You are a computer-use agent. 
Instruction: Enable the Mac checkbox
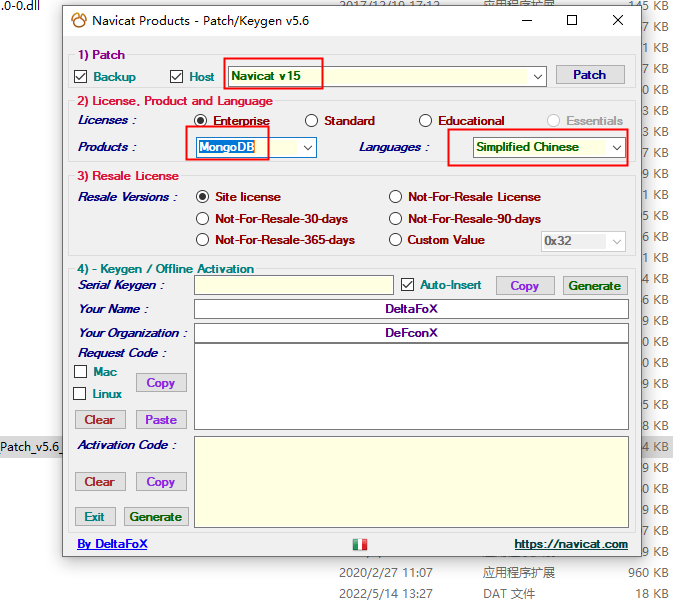81,372
